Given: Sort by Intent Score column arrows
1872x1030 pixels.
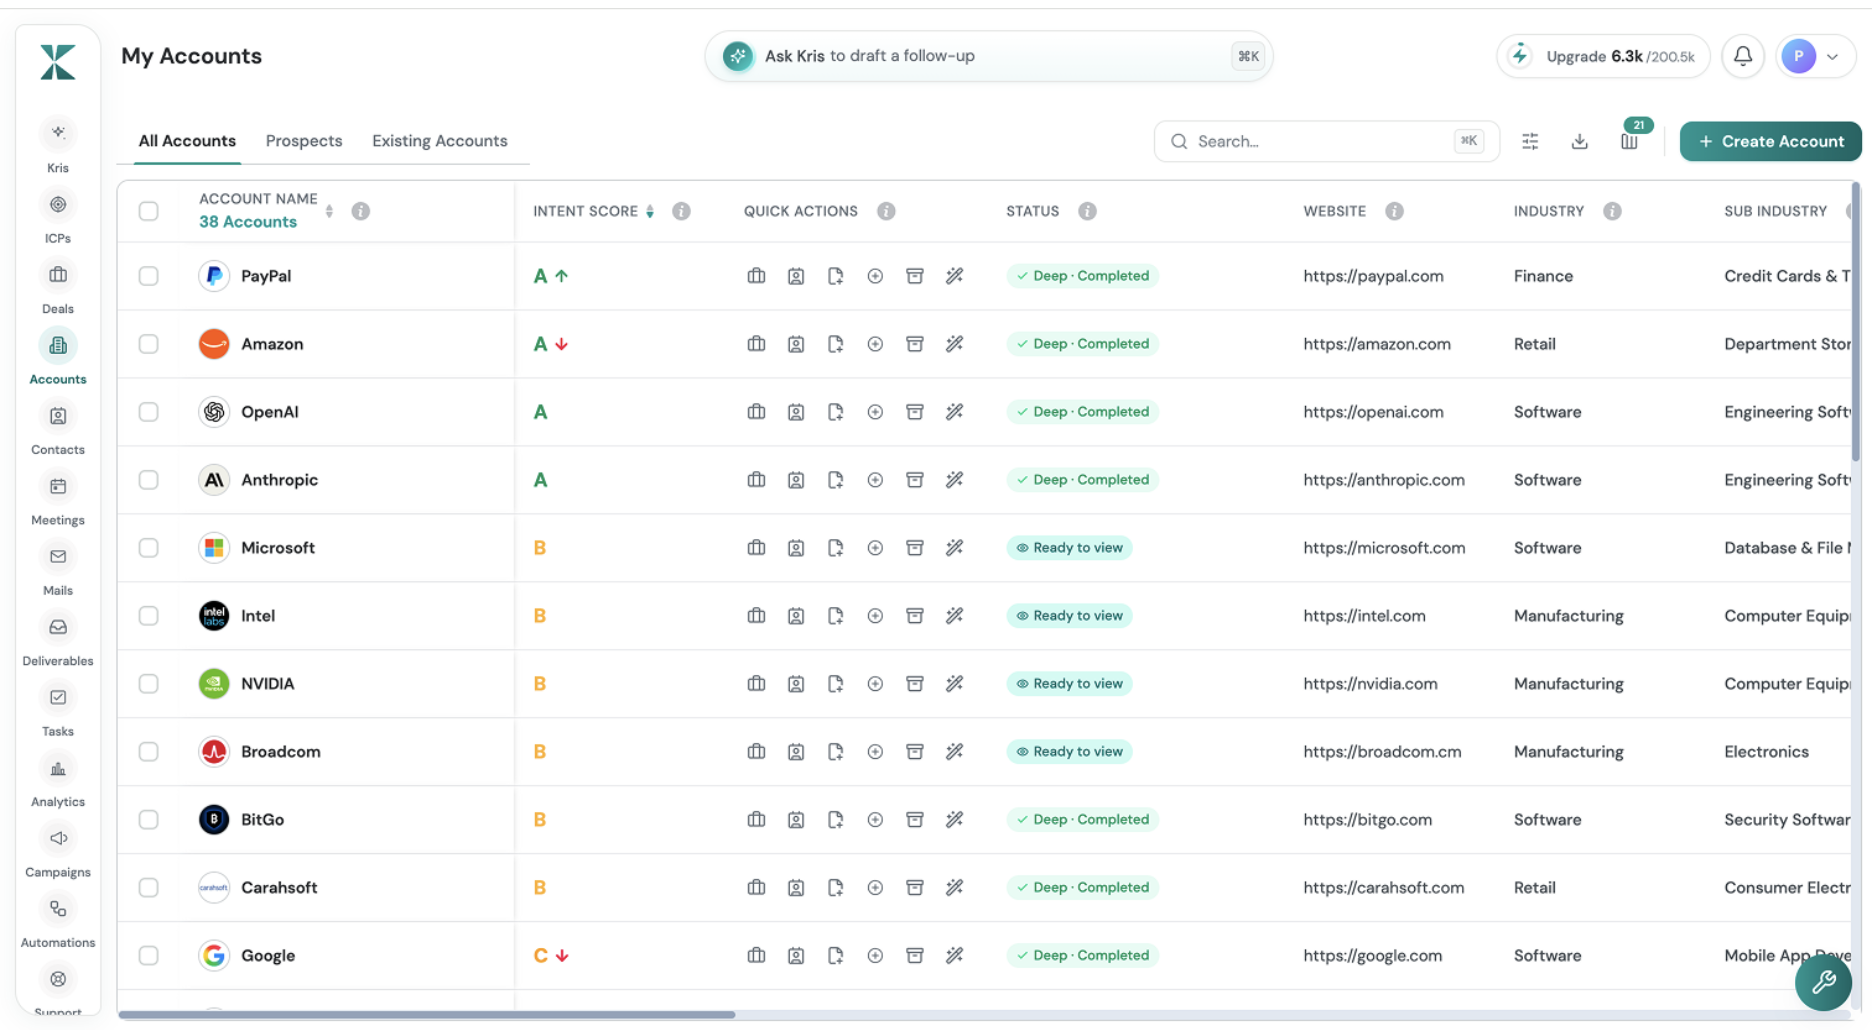Looking at the screenshot, I should pyautogui.click(x=650, y=211).
